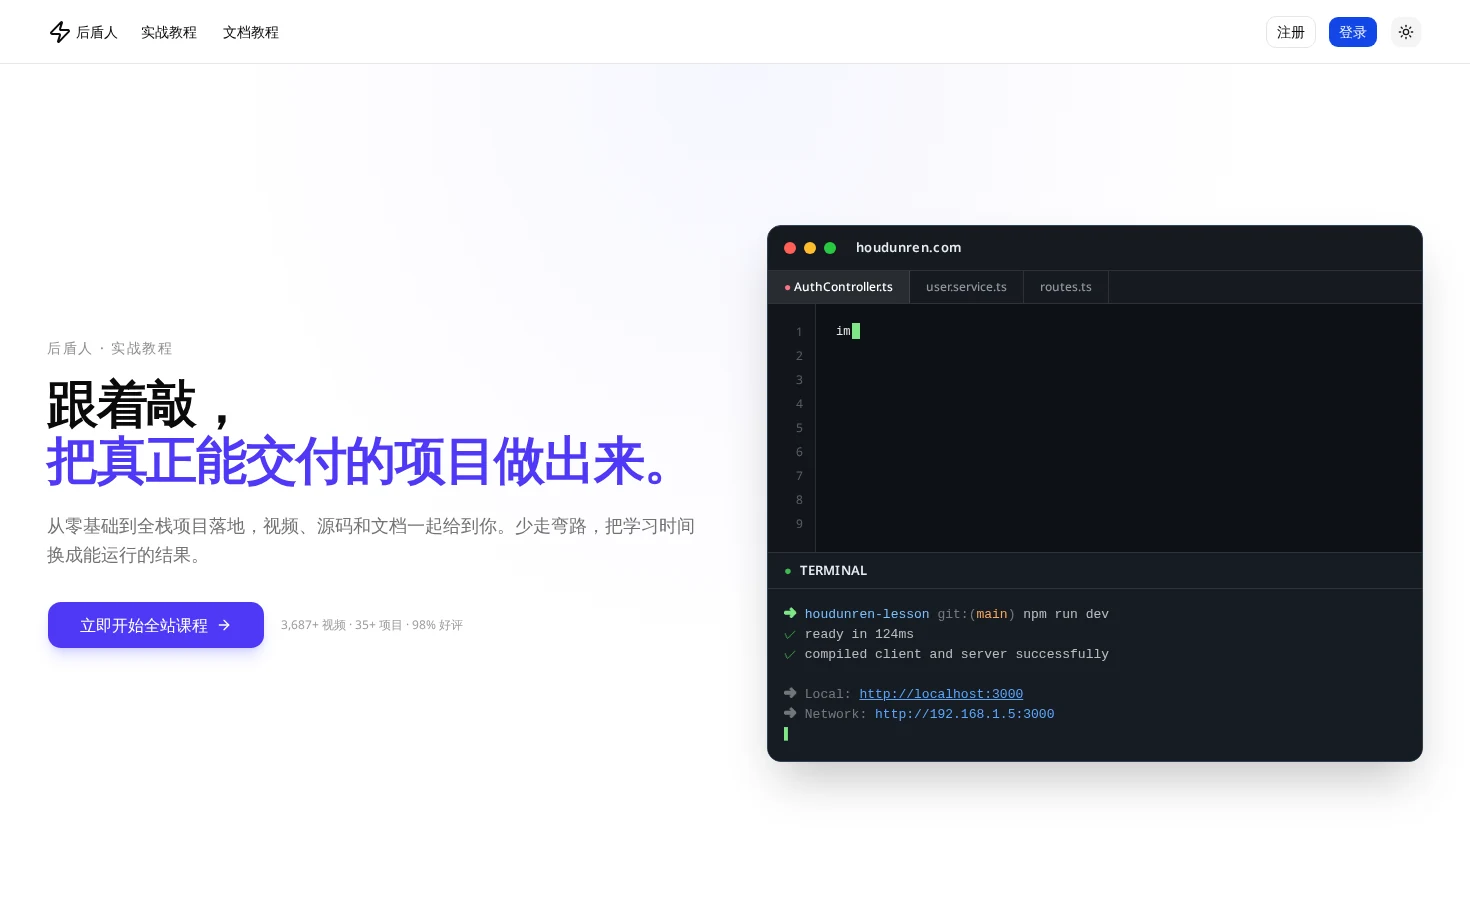Open the http://localhost:3000 link
The image size is (1470, 923).
(x=941, y=694)
